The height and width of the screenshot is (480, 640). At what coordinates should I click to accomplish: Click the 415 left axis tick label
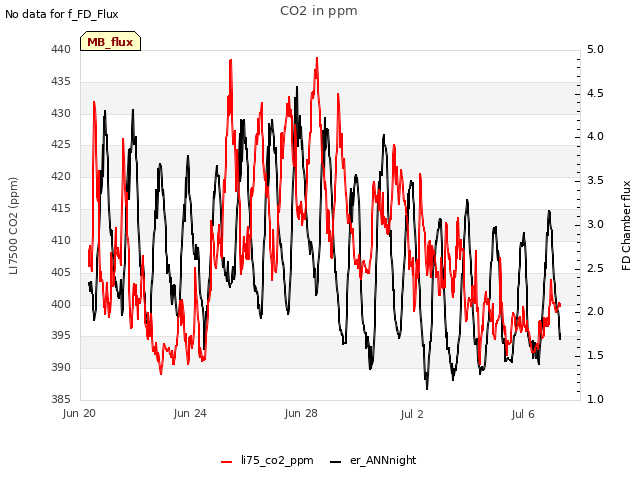click(x=61, y=209)
